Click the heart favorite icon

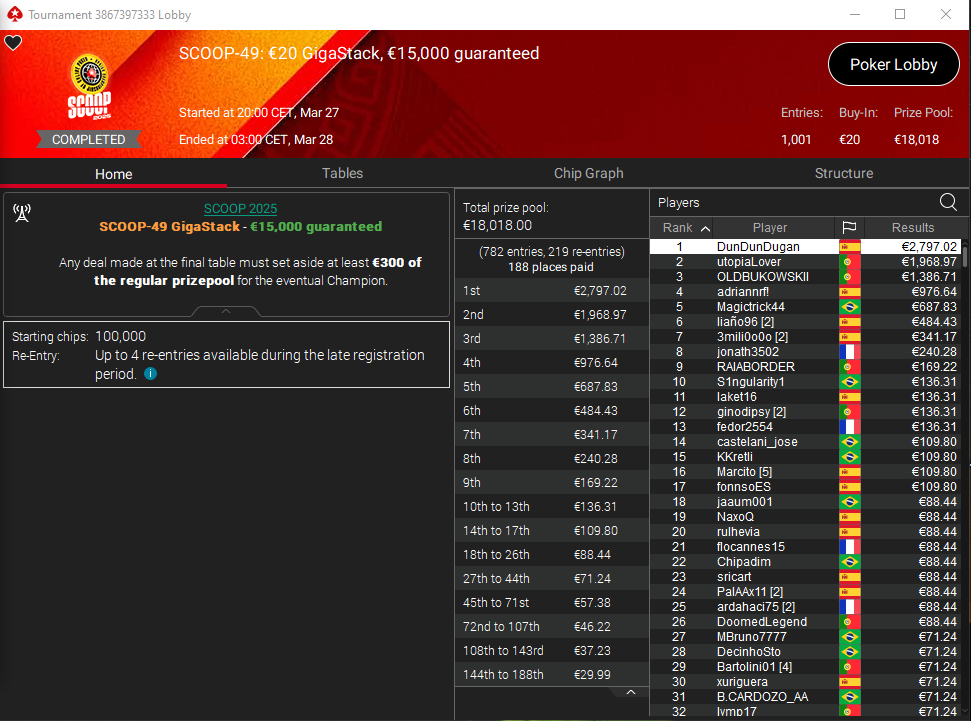pos(13,43)
